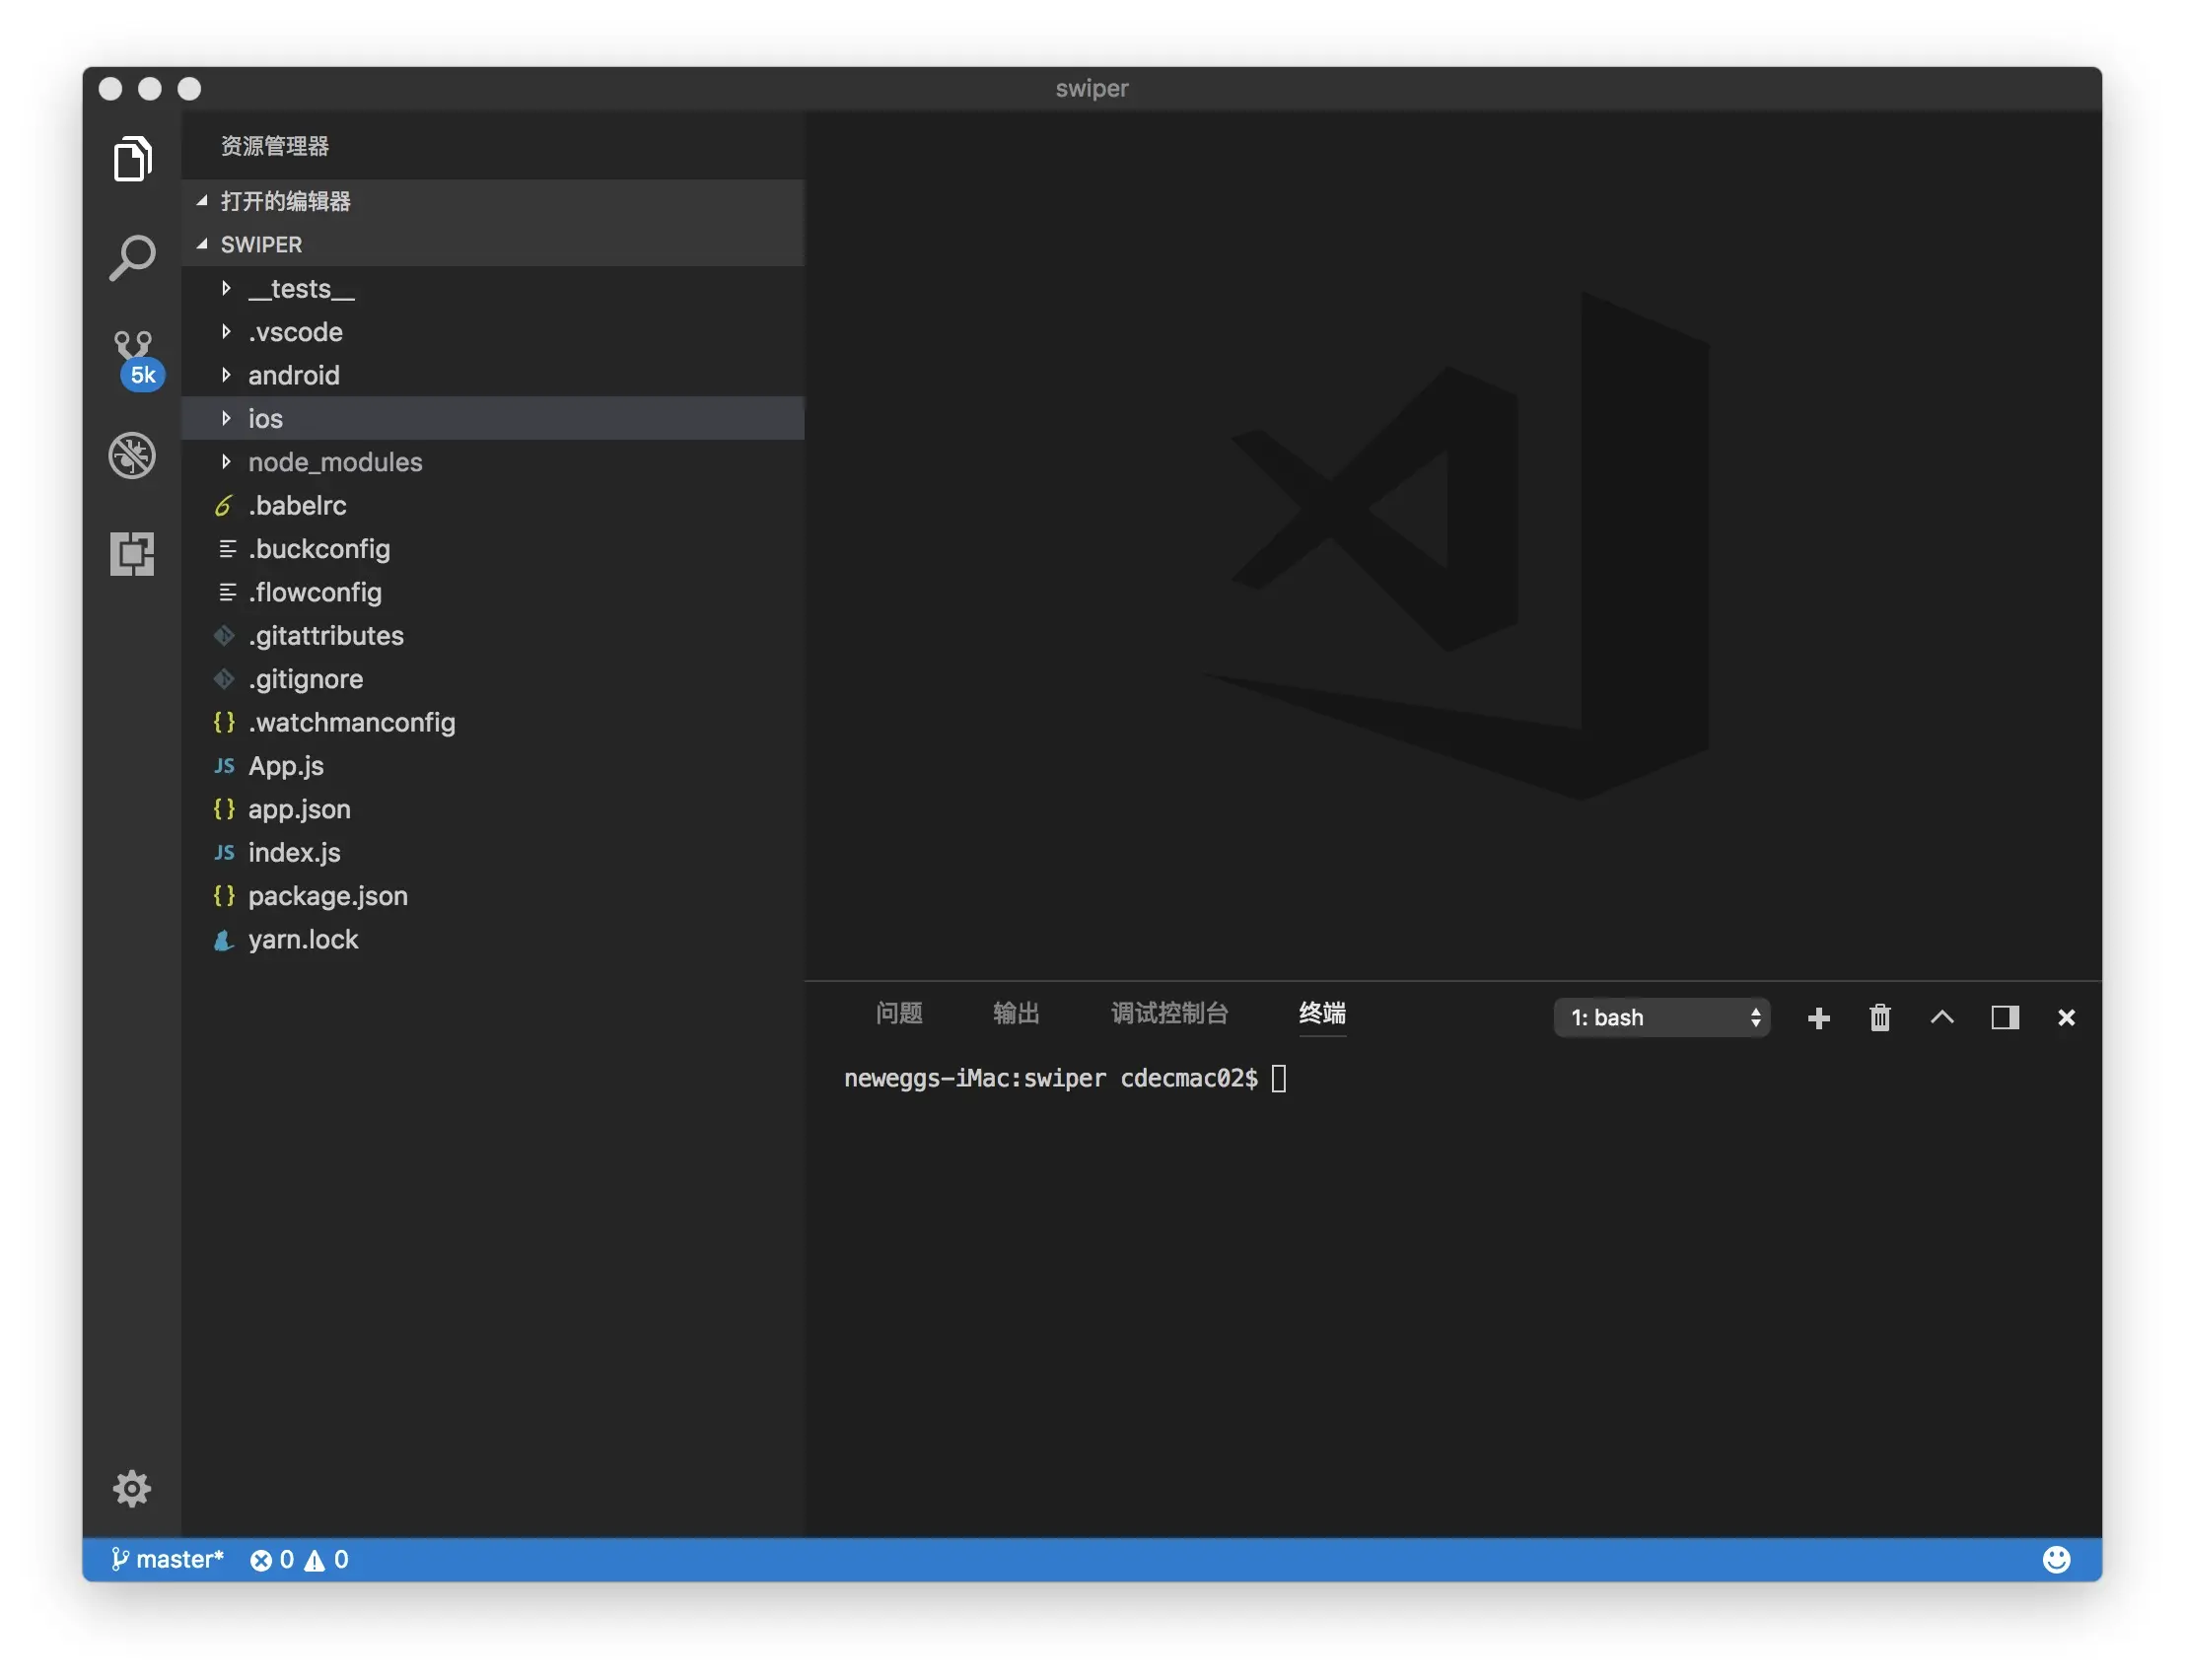2185x1680 pixels.
Task: Expand the android folder
Action: [293, 375]
